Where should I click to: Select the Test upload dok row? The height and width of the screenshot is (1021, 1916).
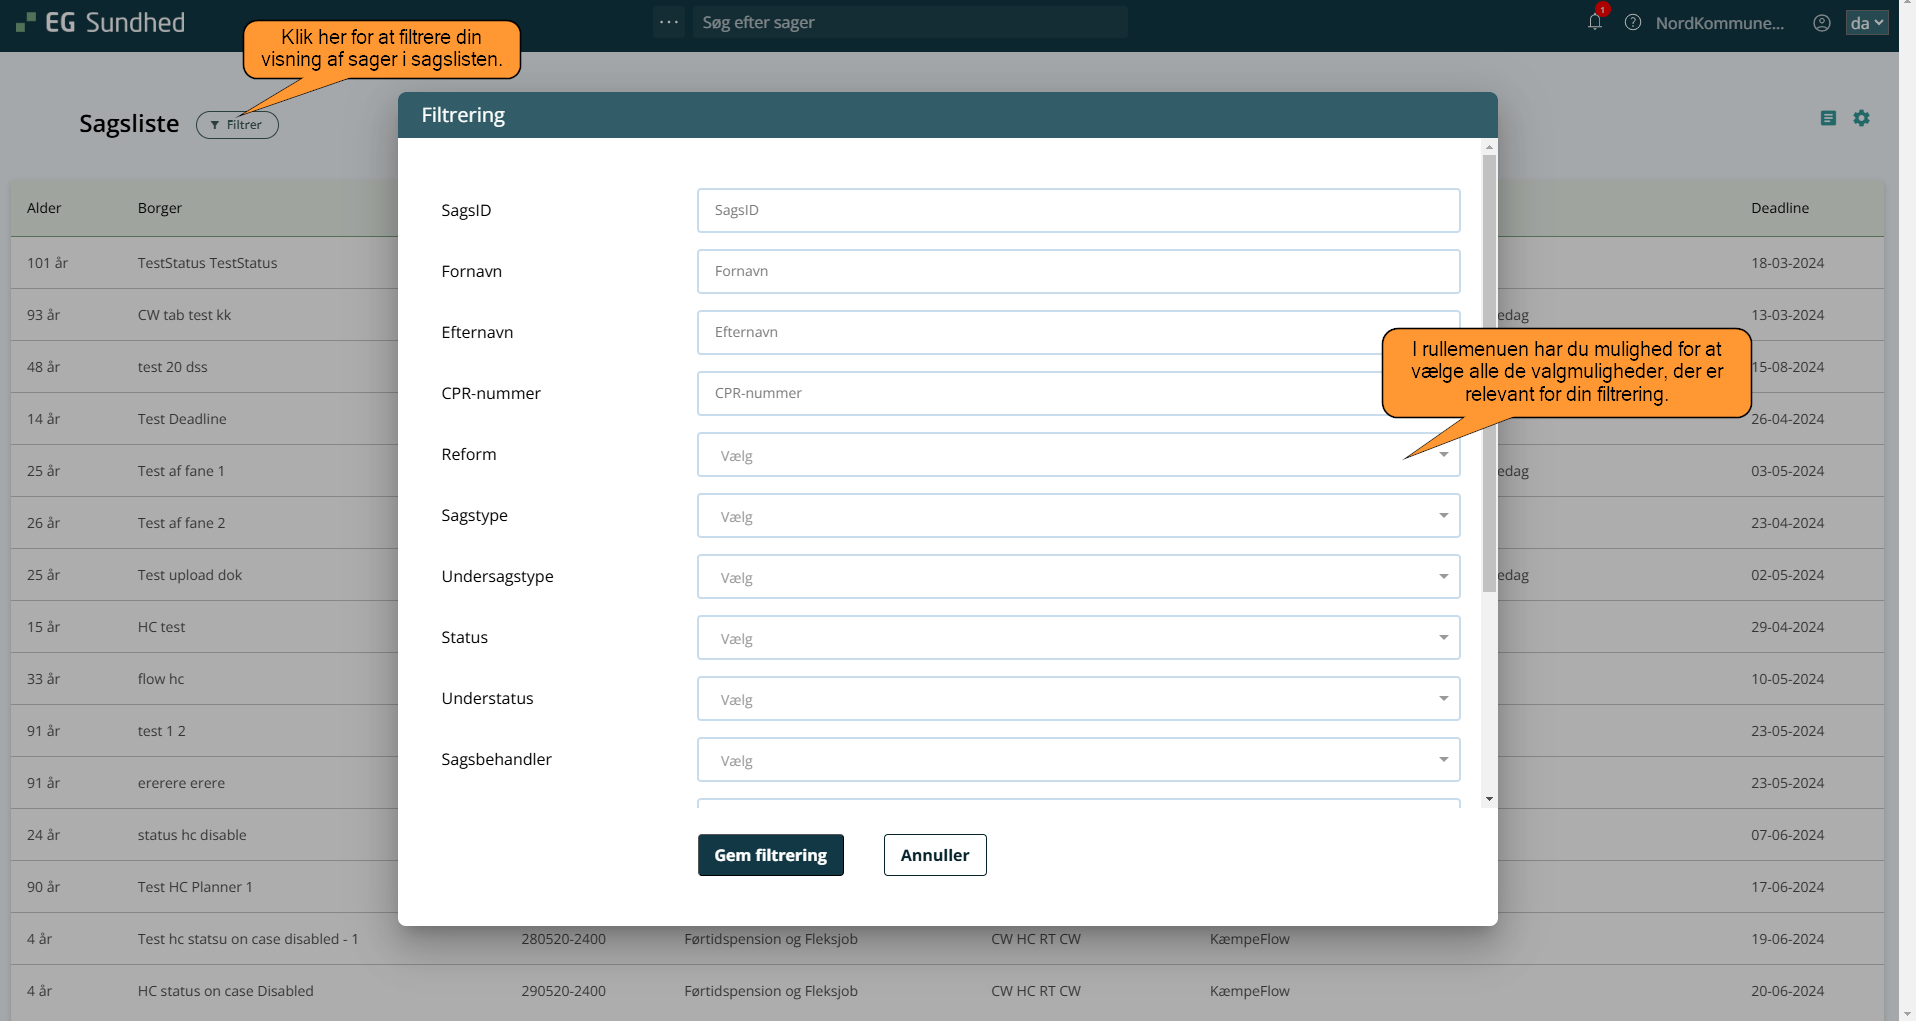click(x=947, y=575)
